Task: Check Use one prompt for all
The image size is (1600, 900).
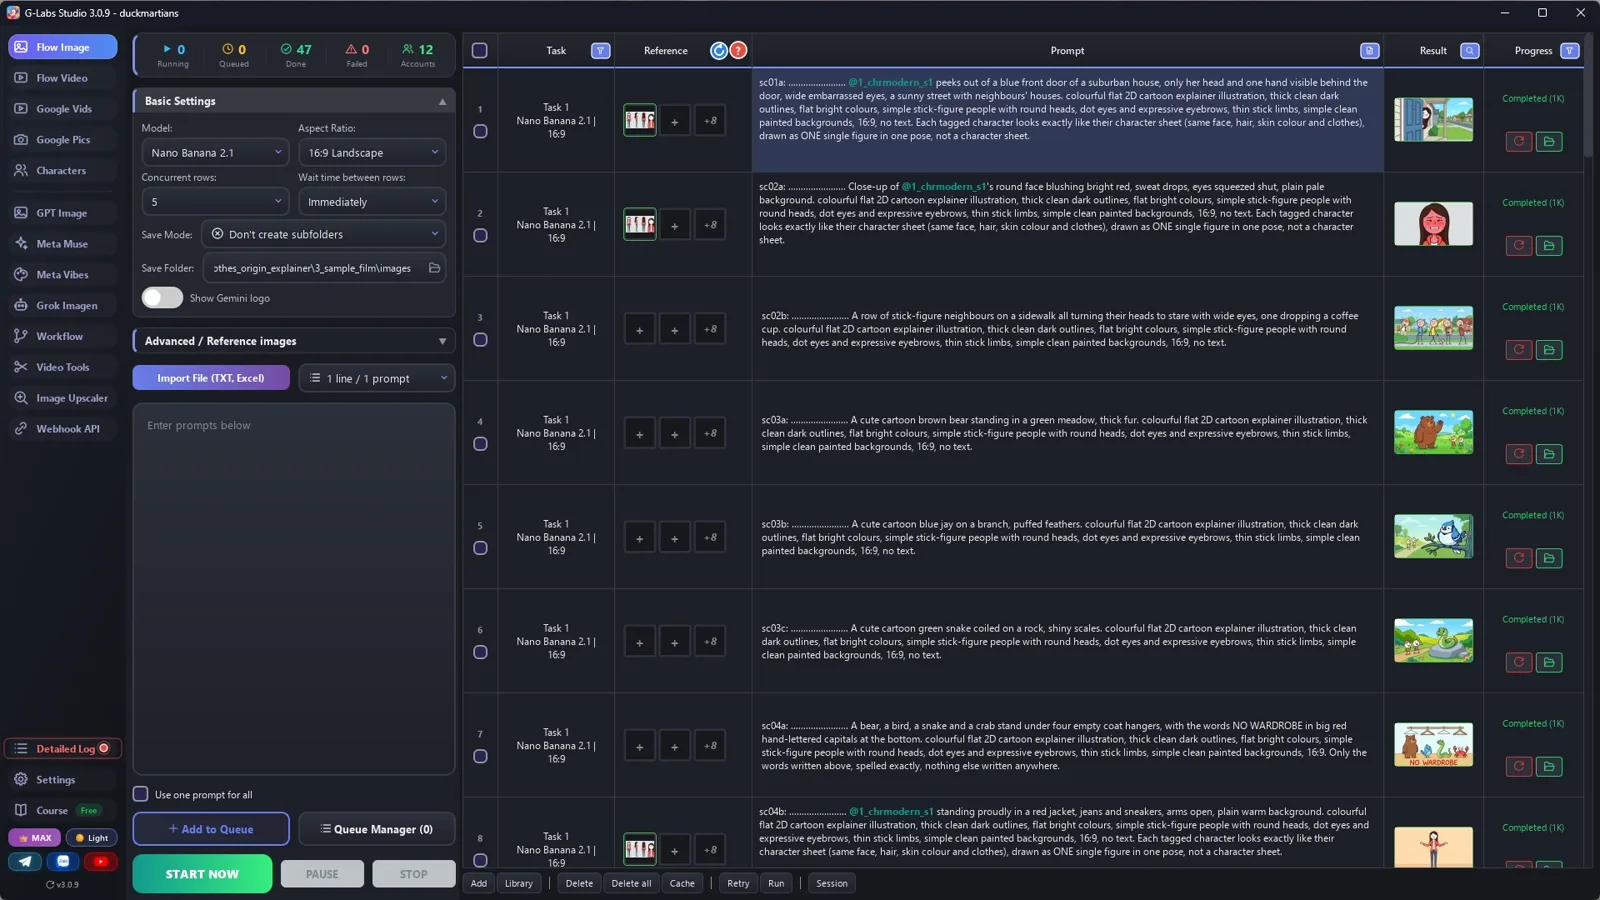Action: [x=141, y=794]
